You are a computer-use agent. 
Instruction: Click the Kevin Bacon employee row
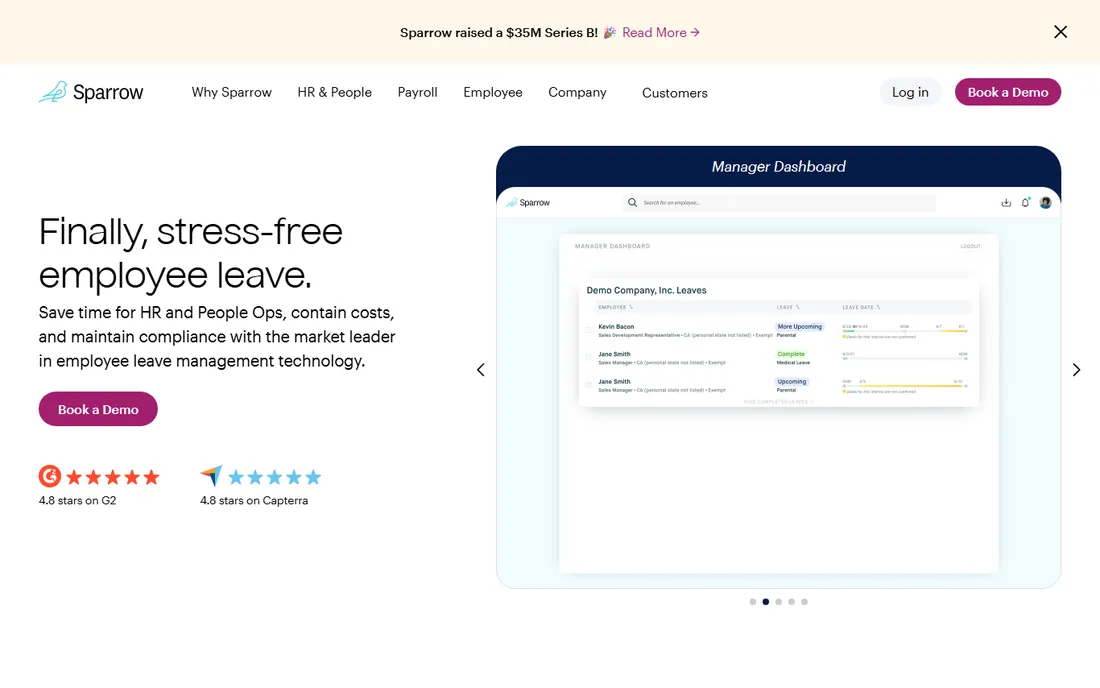779,330
